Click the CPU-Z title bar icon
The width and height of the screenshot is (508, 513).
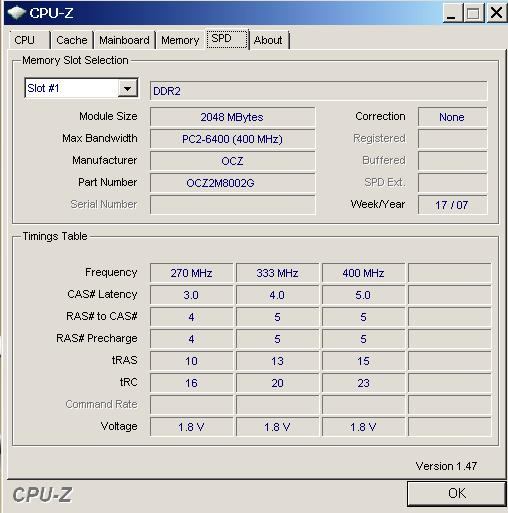(16, 13)
